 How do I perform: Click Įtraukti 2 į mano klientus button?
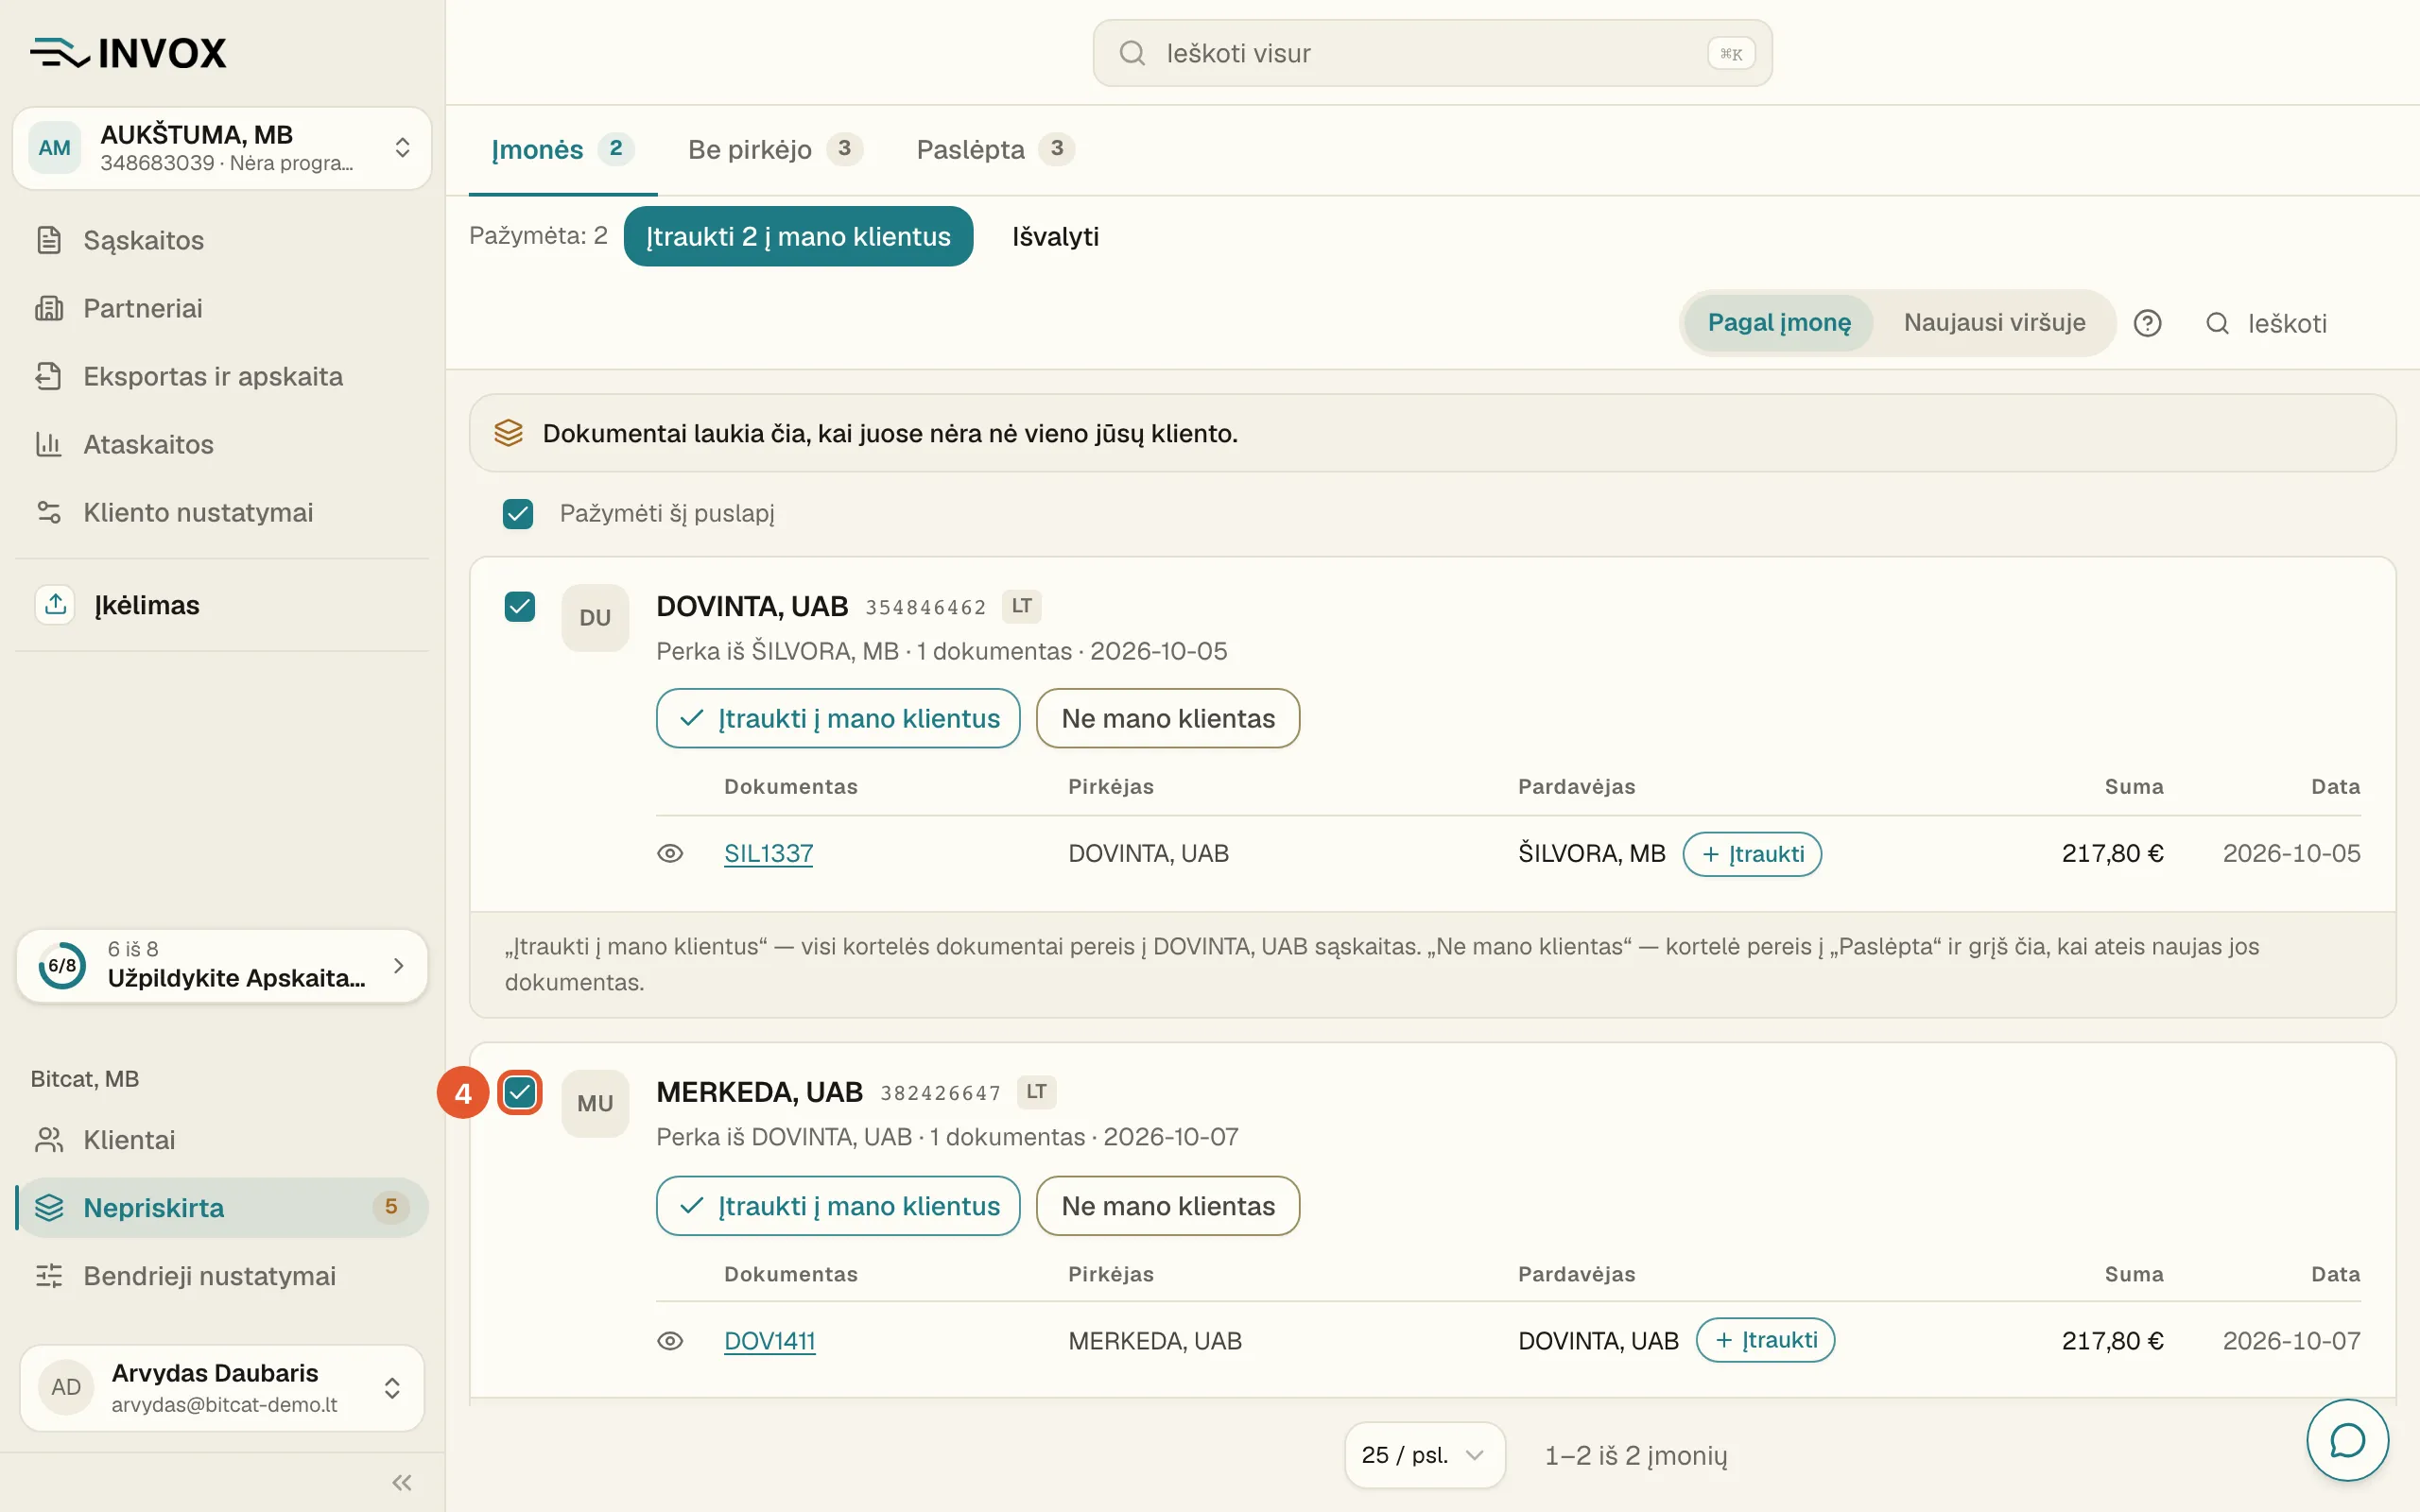[x=798, y=236]
